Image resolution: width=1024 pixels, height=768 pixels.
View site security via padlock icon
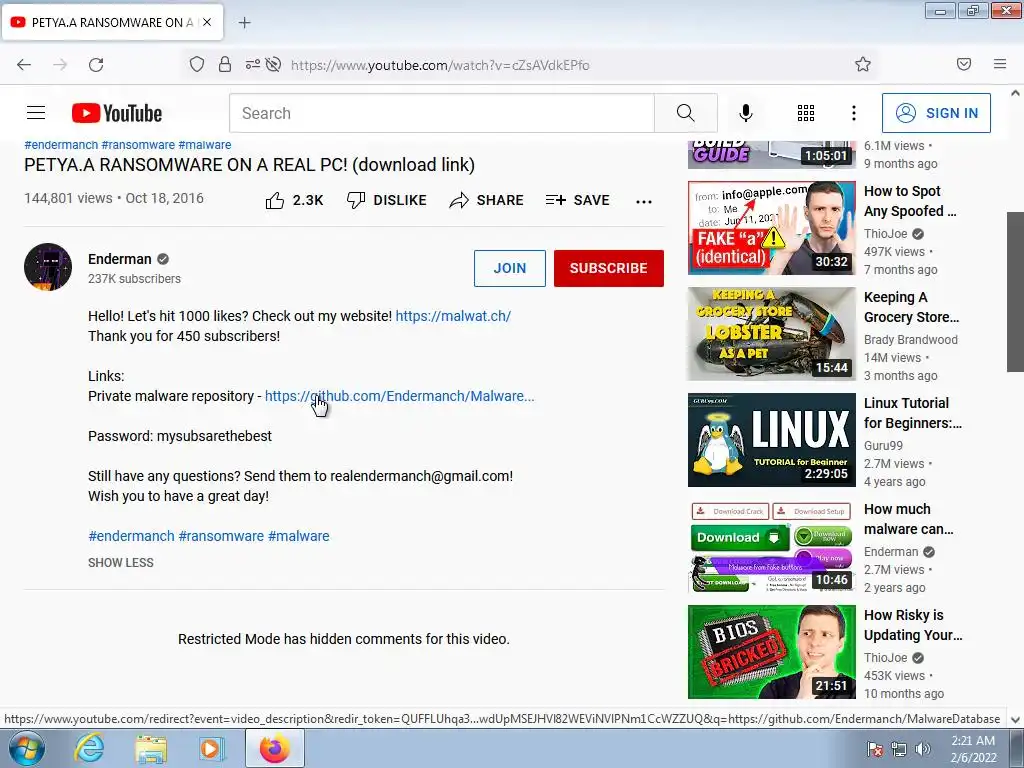coord(225,65)
